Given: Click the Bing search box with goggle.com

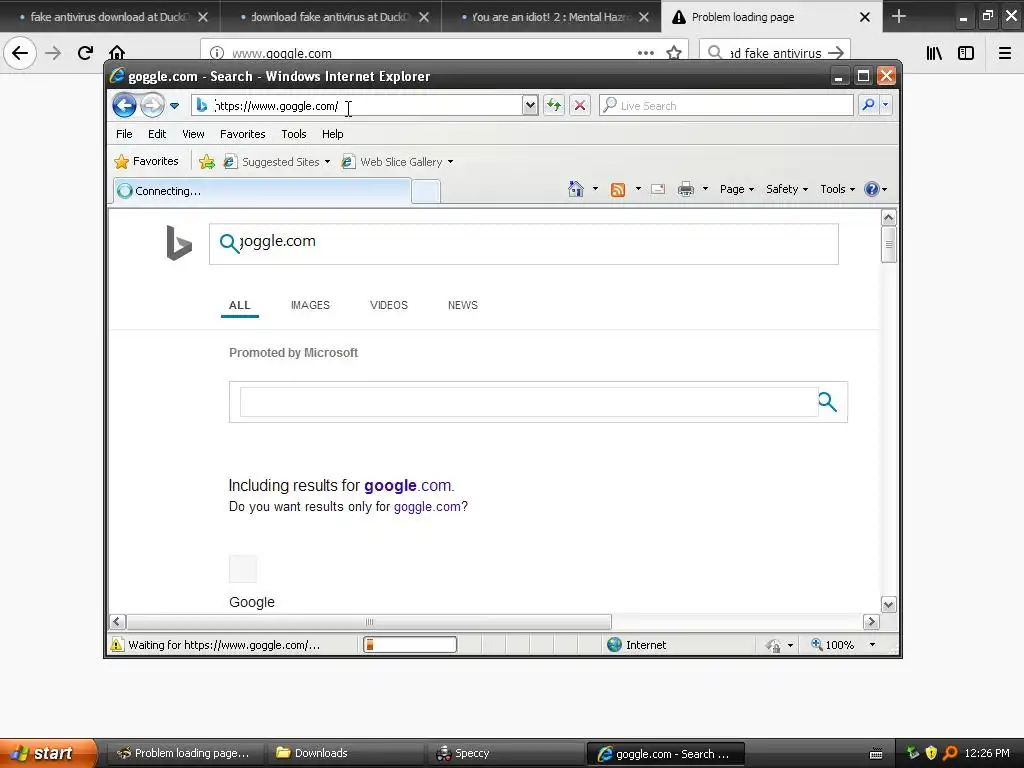Looking at the screenshot, I should click(524, 244).
